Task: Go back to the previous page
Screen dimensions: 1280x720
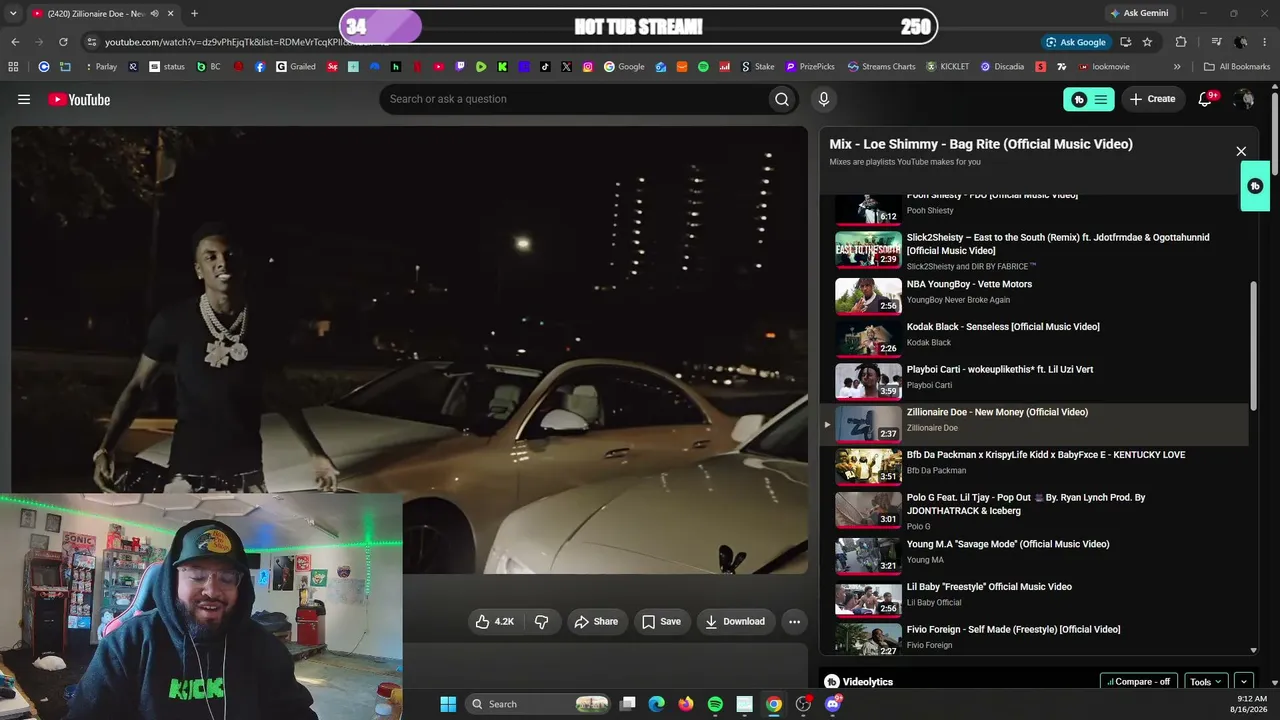Action: tap(15, 42)
